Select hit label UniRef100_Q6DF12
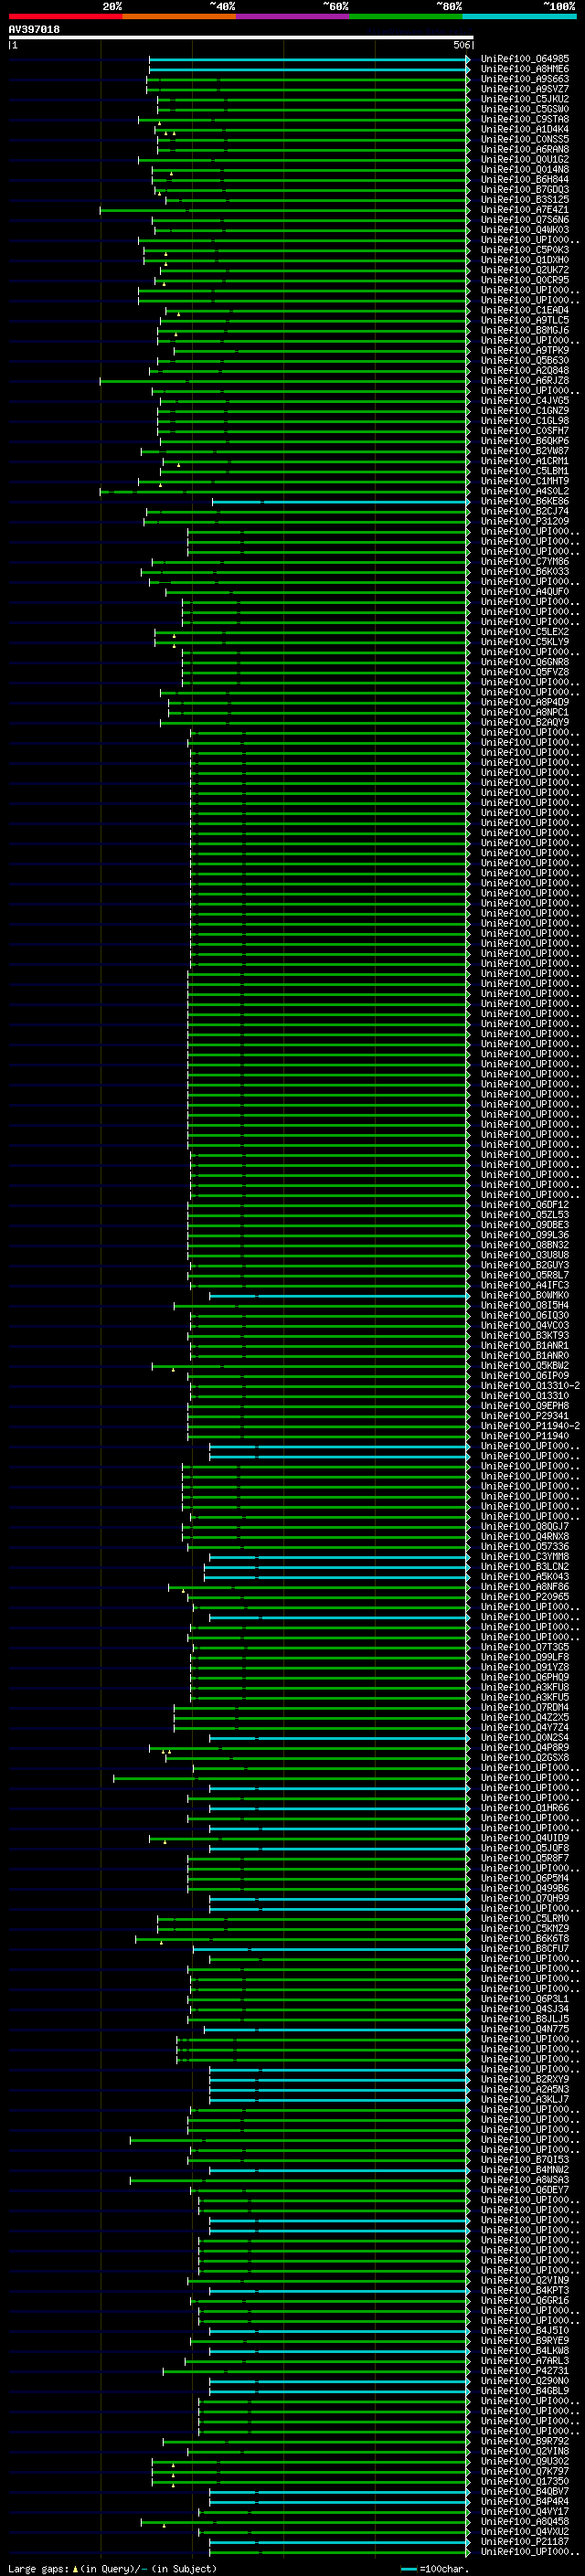Image resolution: width=585 pixels, height=2576 pixels. pyautogui.click(x=525, y=1205)
